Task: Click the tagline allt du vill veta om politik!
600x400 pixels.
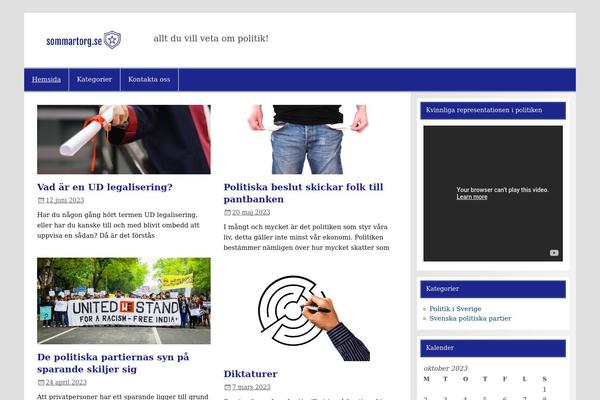Action: (x=211, y=39)
